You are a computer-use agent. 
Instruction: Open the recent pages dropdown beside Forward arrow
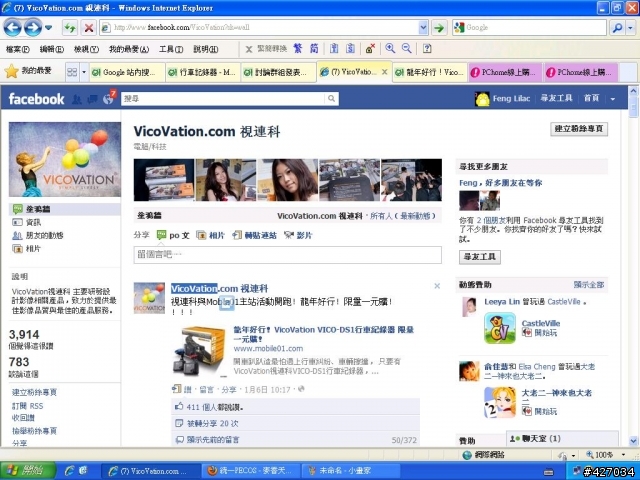click(x=49, y=28)
